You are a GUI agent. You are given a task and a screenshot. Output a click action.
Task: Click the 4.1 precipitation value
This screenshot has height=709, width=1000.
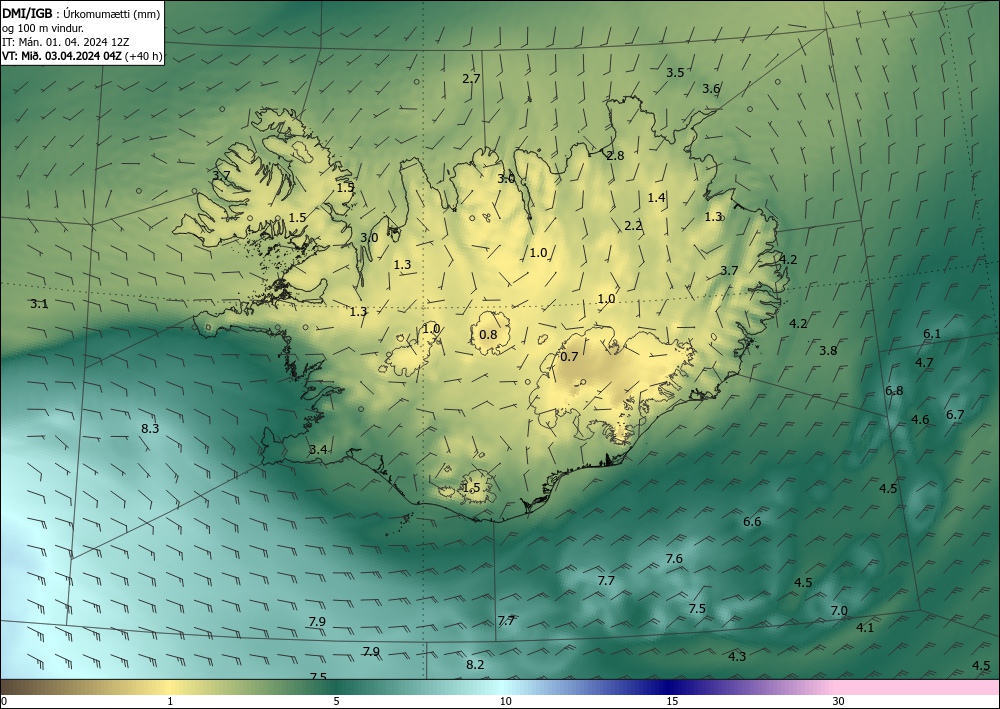[x=864, y=628]
